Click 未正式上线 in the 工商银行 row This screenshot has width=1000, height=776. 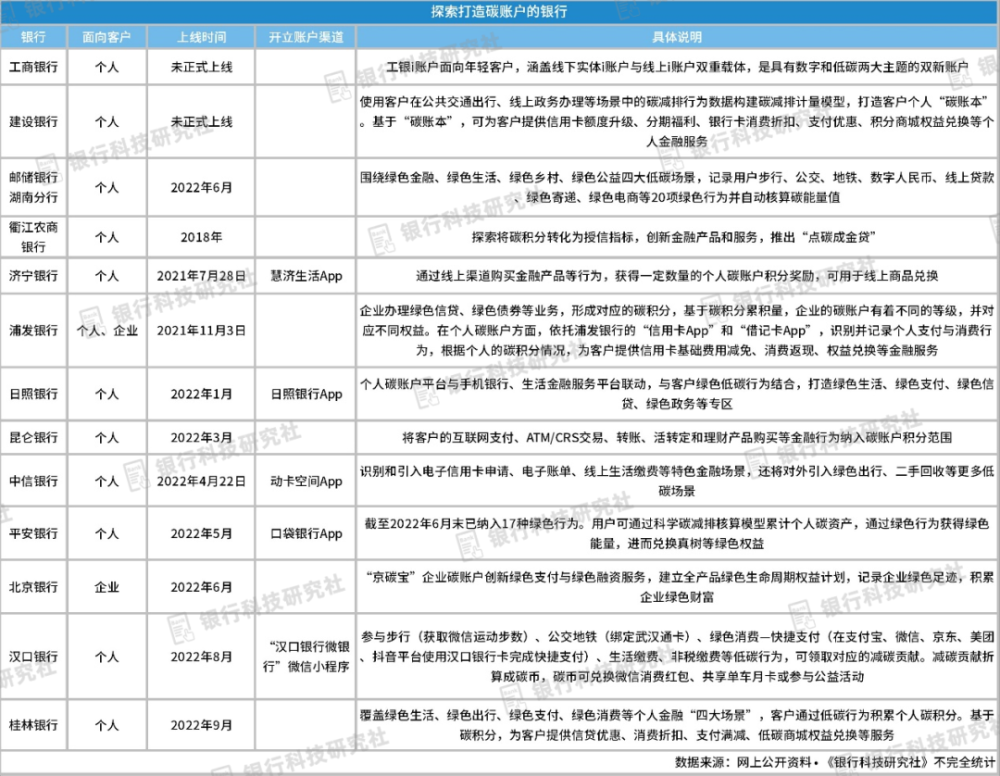click(201, 66)
